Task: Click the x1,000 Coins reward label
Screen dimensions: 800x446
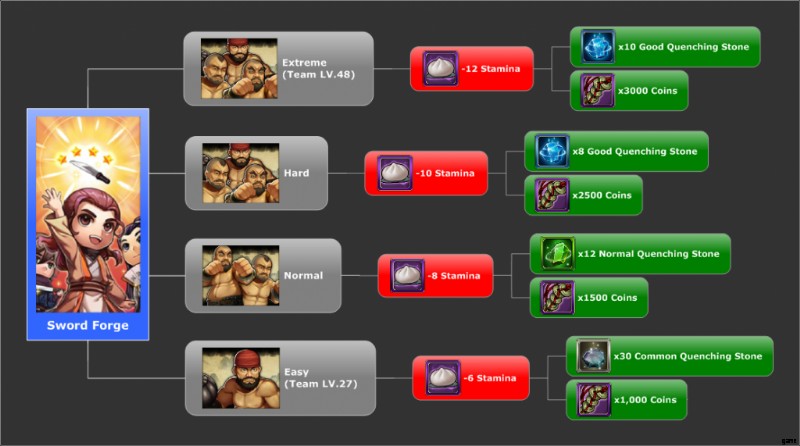Action: [x=645, y=400]
